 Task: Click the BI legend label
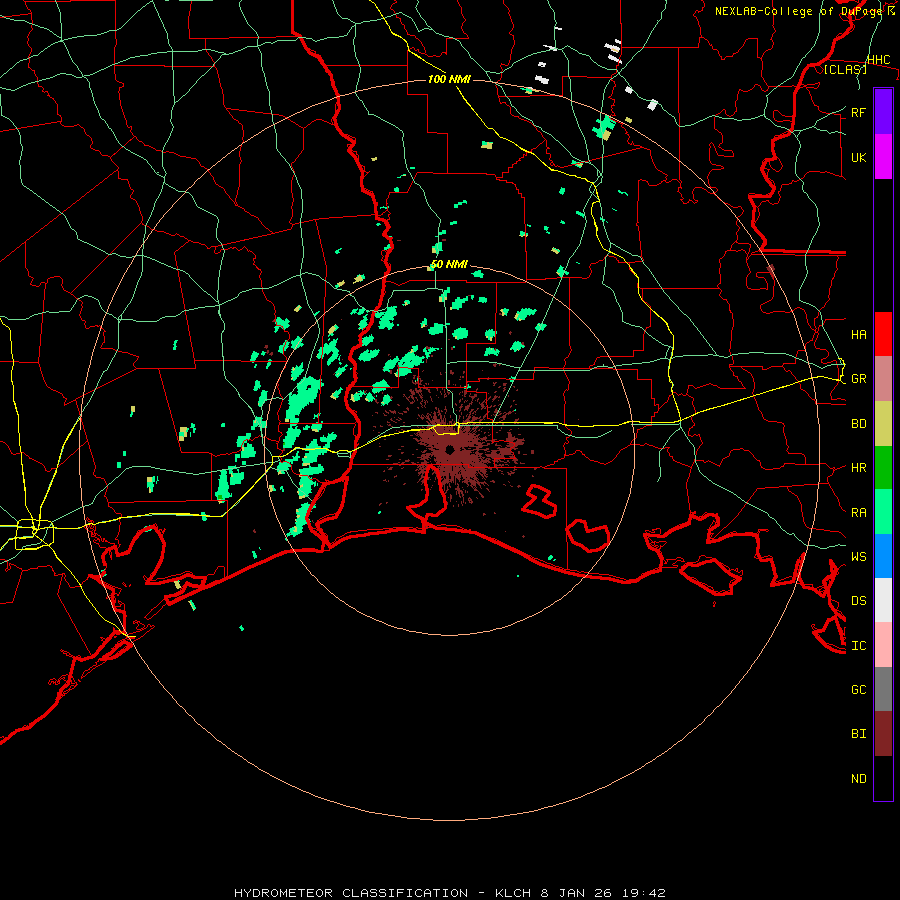[x=859, y=734]
